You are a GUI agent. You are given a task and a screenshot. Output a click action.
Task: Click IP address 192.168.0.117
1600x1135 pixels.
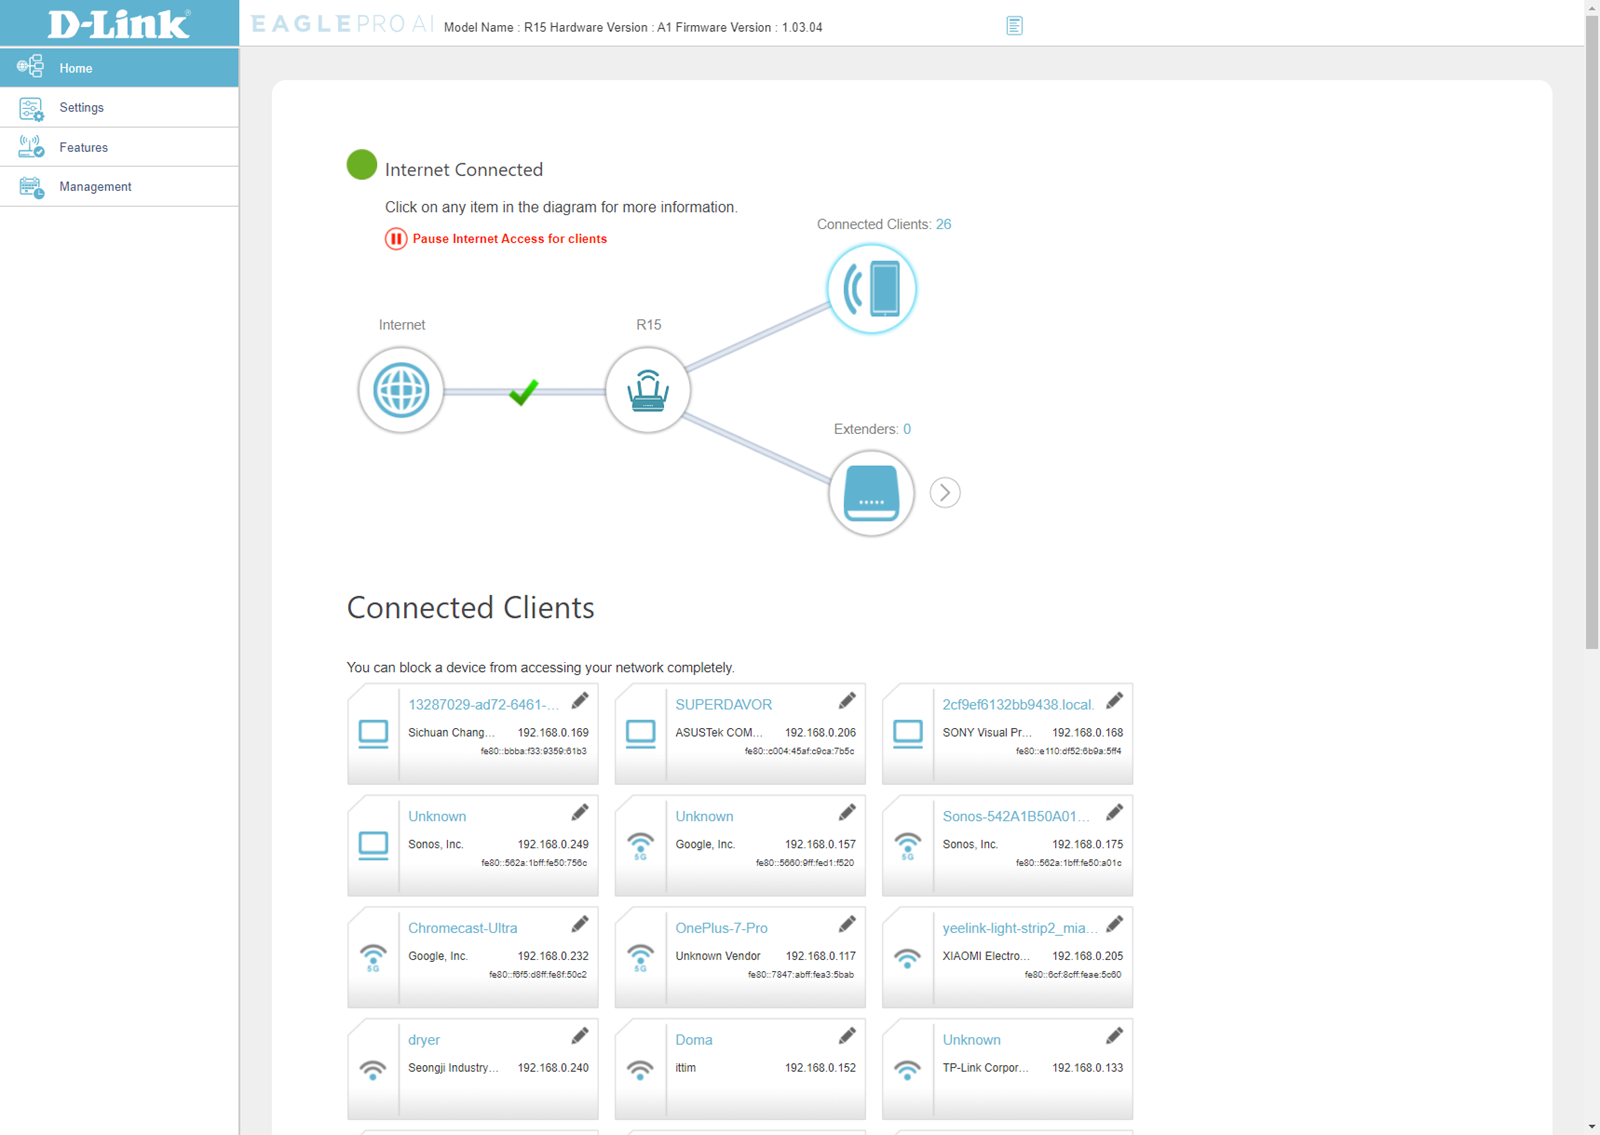(x=820, y=957)
